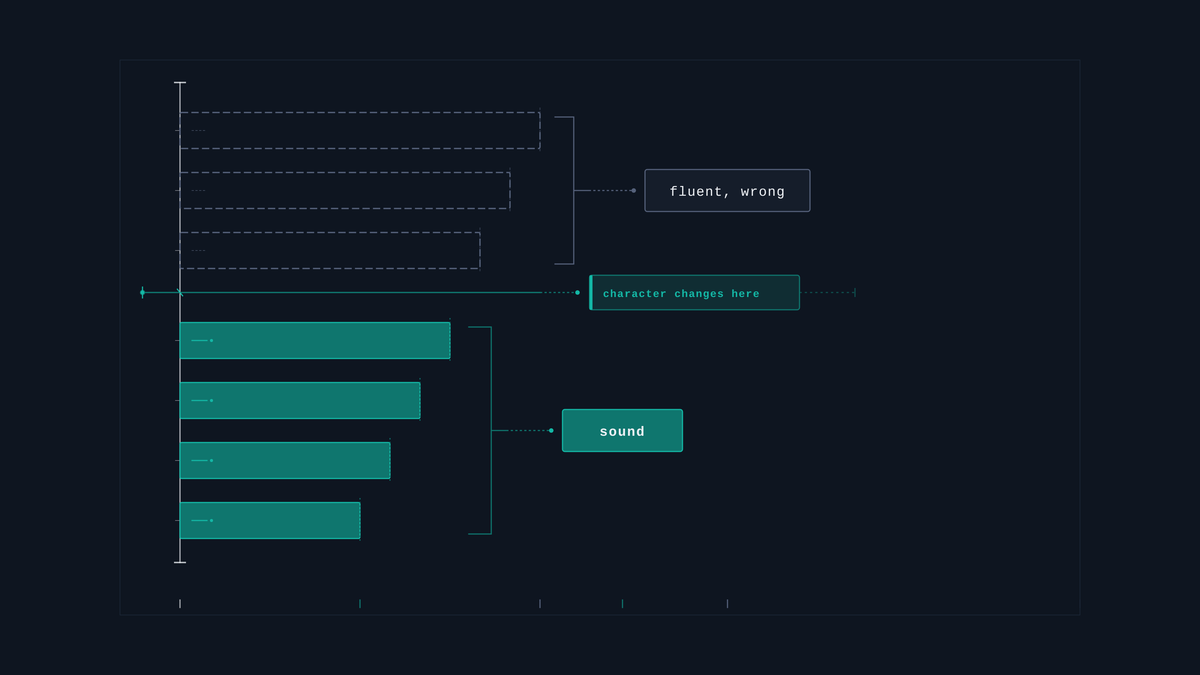The width and height of the screenshot is (1200, 675).
Task: Select the "character changes here" label
Action: (x=695, y=293)
